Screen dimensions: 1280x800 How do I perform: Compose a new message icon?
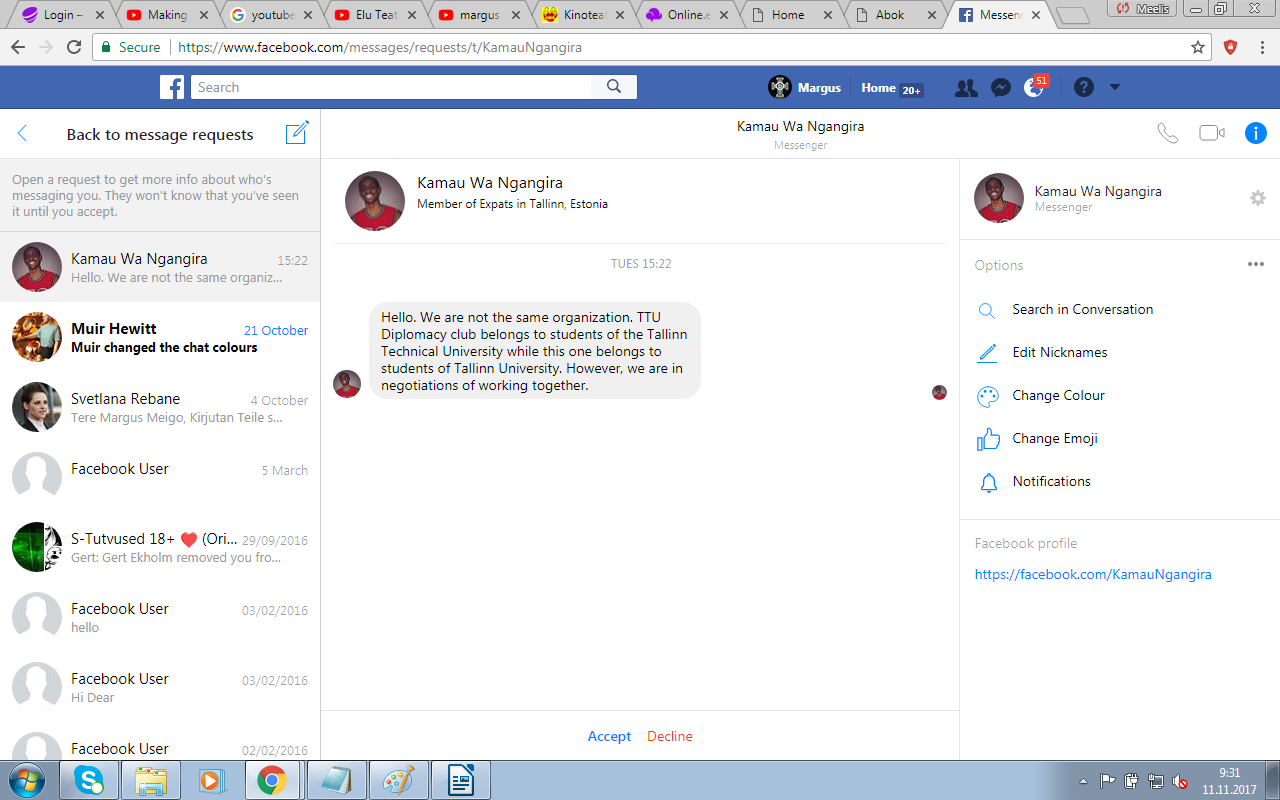(297, 133)
